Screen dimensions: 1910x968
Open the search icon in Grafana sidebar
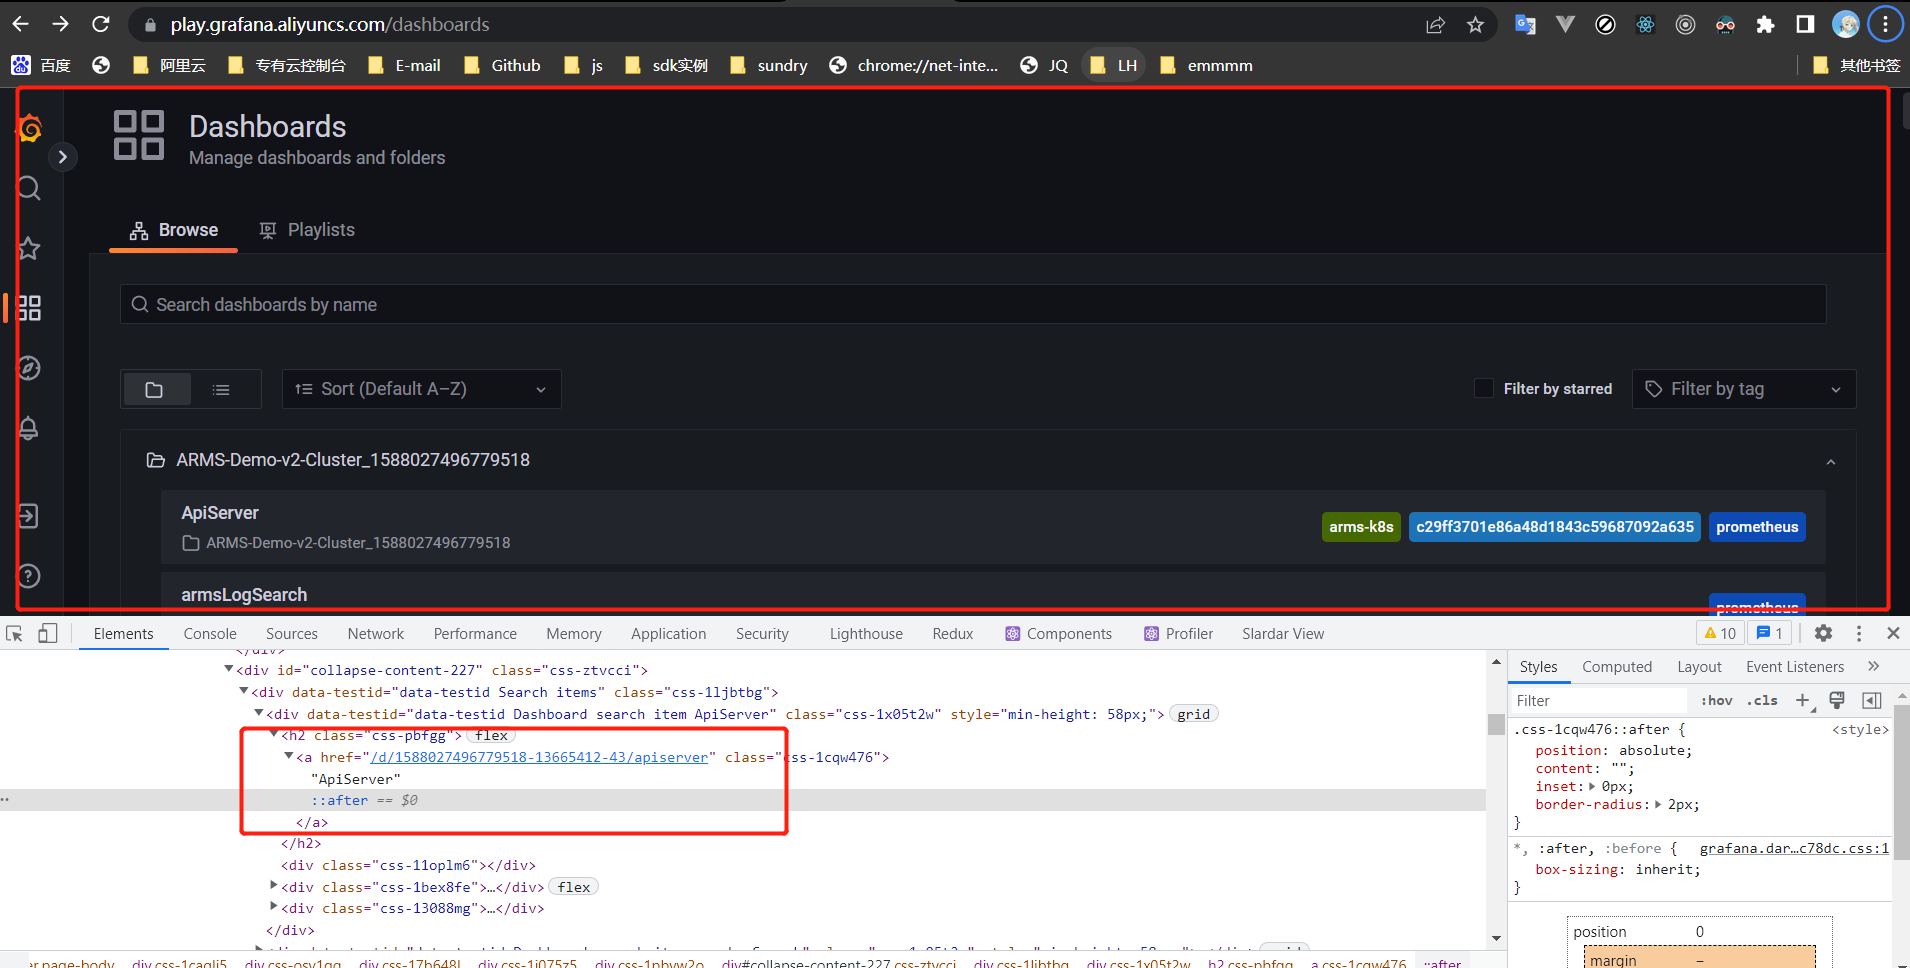(29, 188)
